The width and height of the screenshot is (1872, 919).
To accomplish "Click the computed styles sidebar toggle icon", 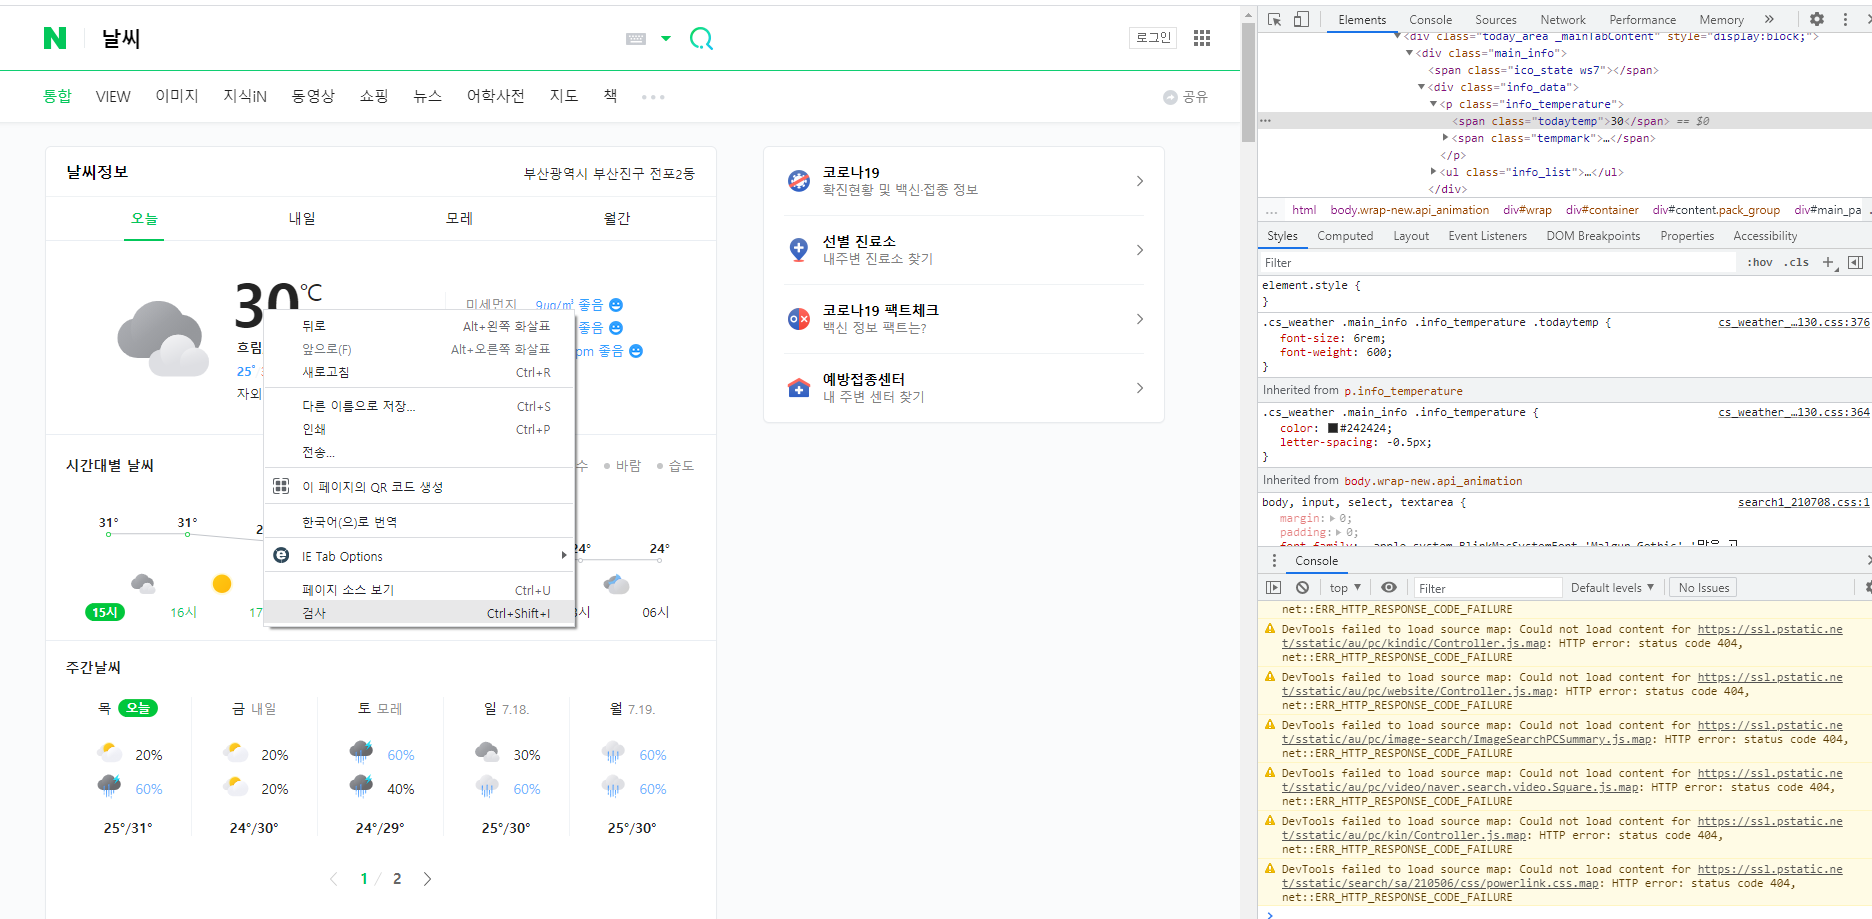I will click(x=1855, y=262).
